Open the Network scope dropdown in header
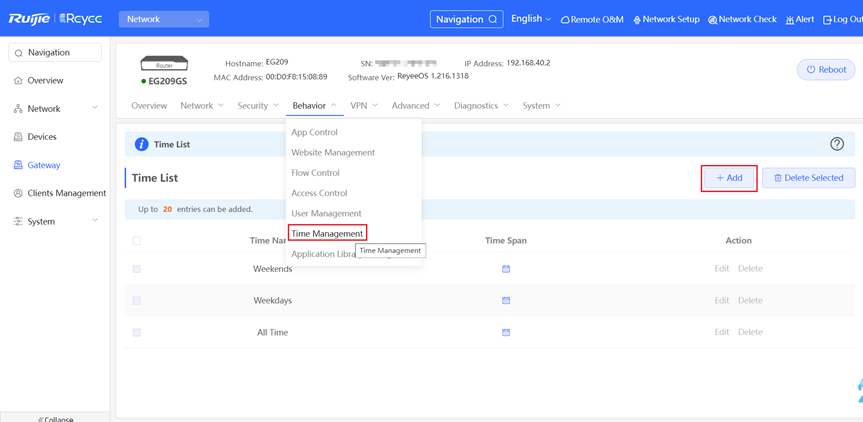Viewport: 863px width, 422px height. tap(164, 19)
